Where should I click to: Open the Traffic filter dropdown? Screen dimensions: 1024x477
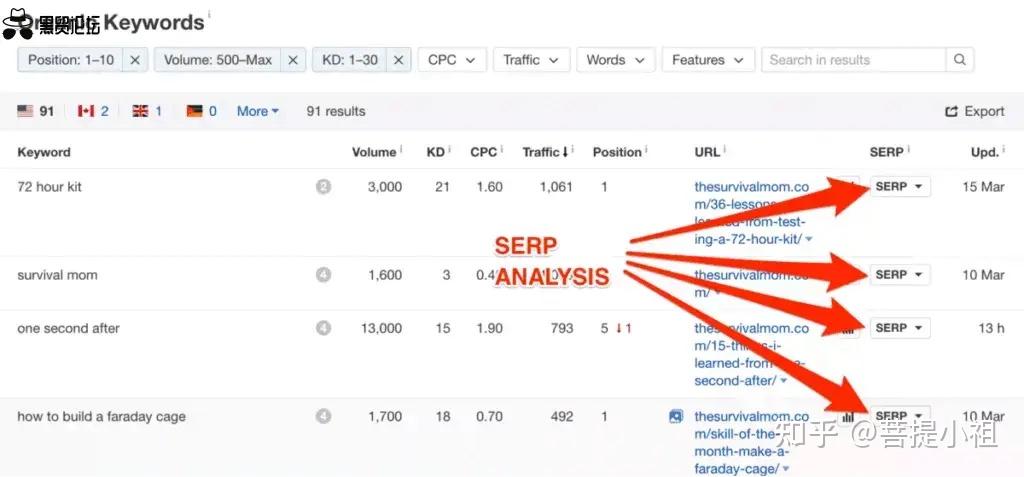coord(532,59)
